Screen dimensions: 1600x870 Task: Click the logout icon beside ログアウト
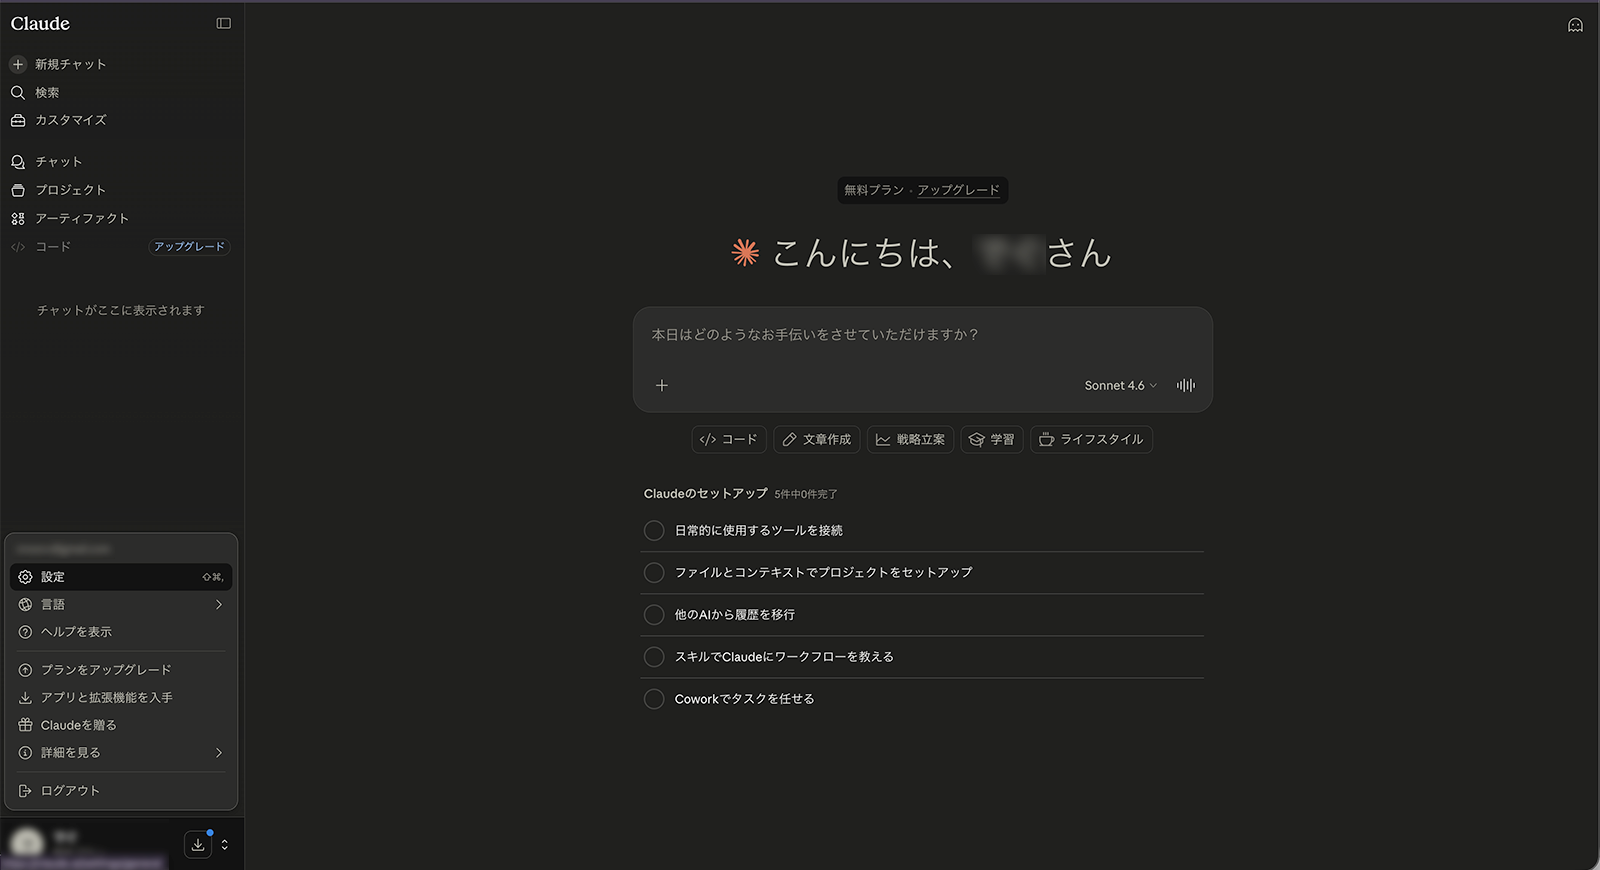coord(26,791)
